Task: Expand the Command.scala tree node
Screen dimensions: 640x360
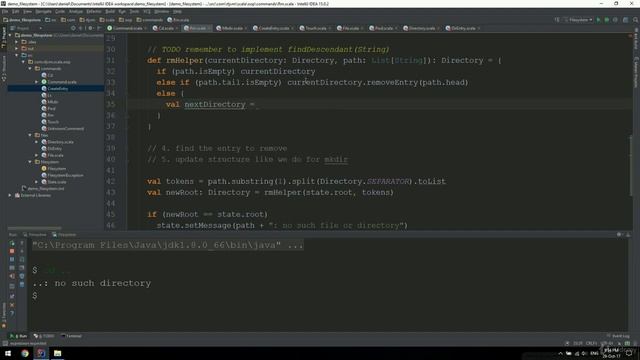Action: [37, 82]
